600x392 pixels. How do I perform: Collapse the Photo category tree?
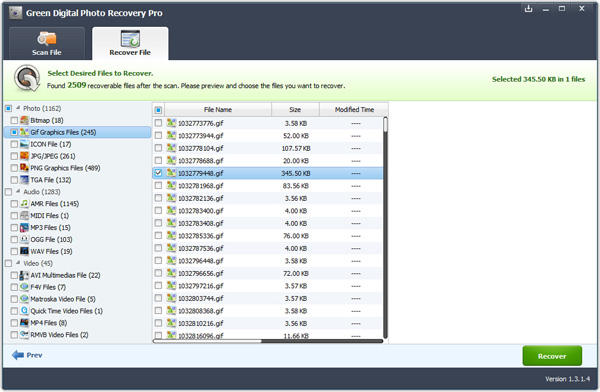click(18, 108)
